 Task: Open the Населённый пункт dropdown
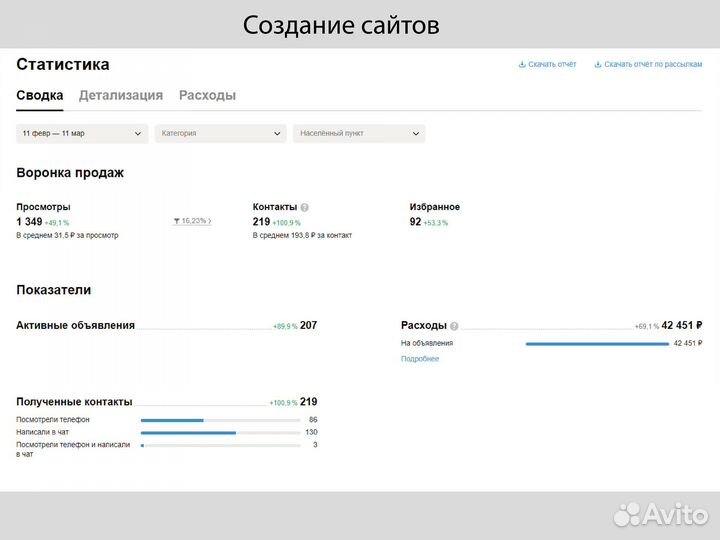pos(359,134)
